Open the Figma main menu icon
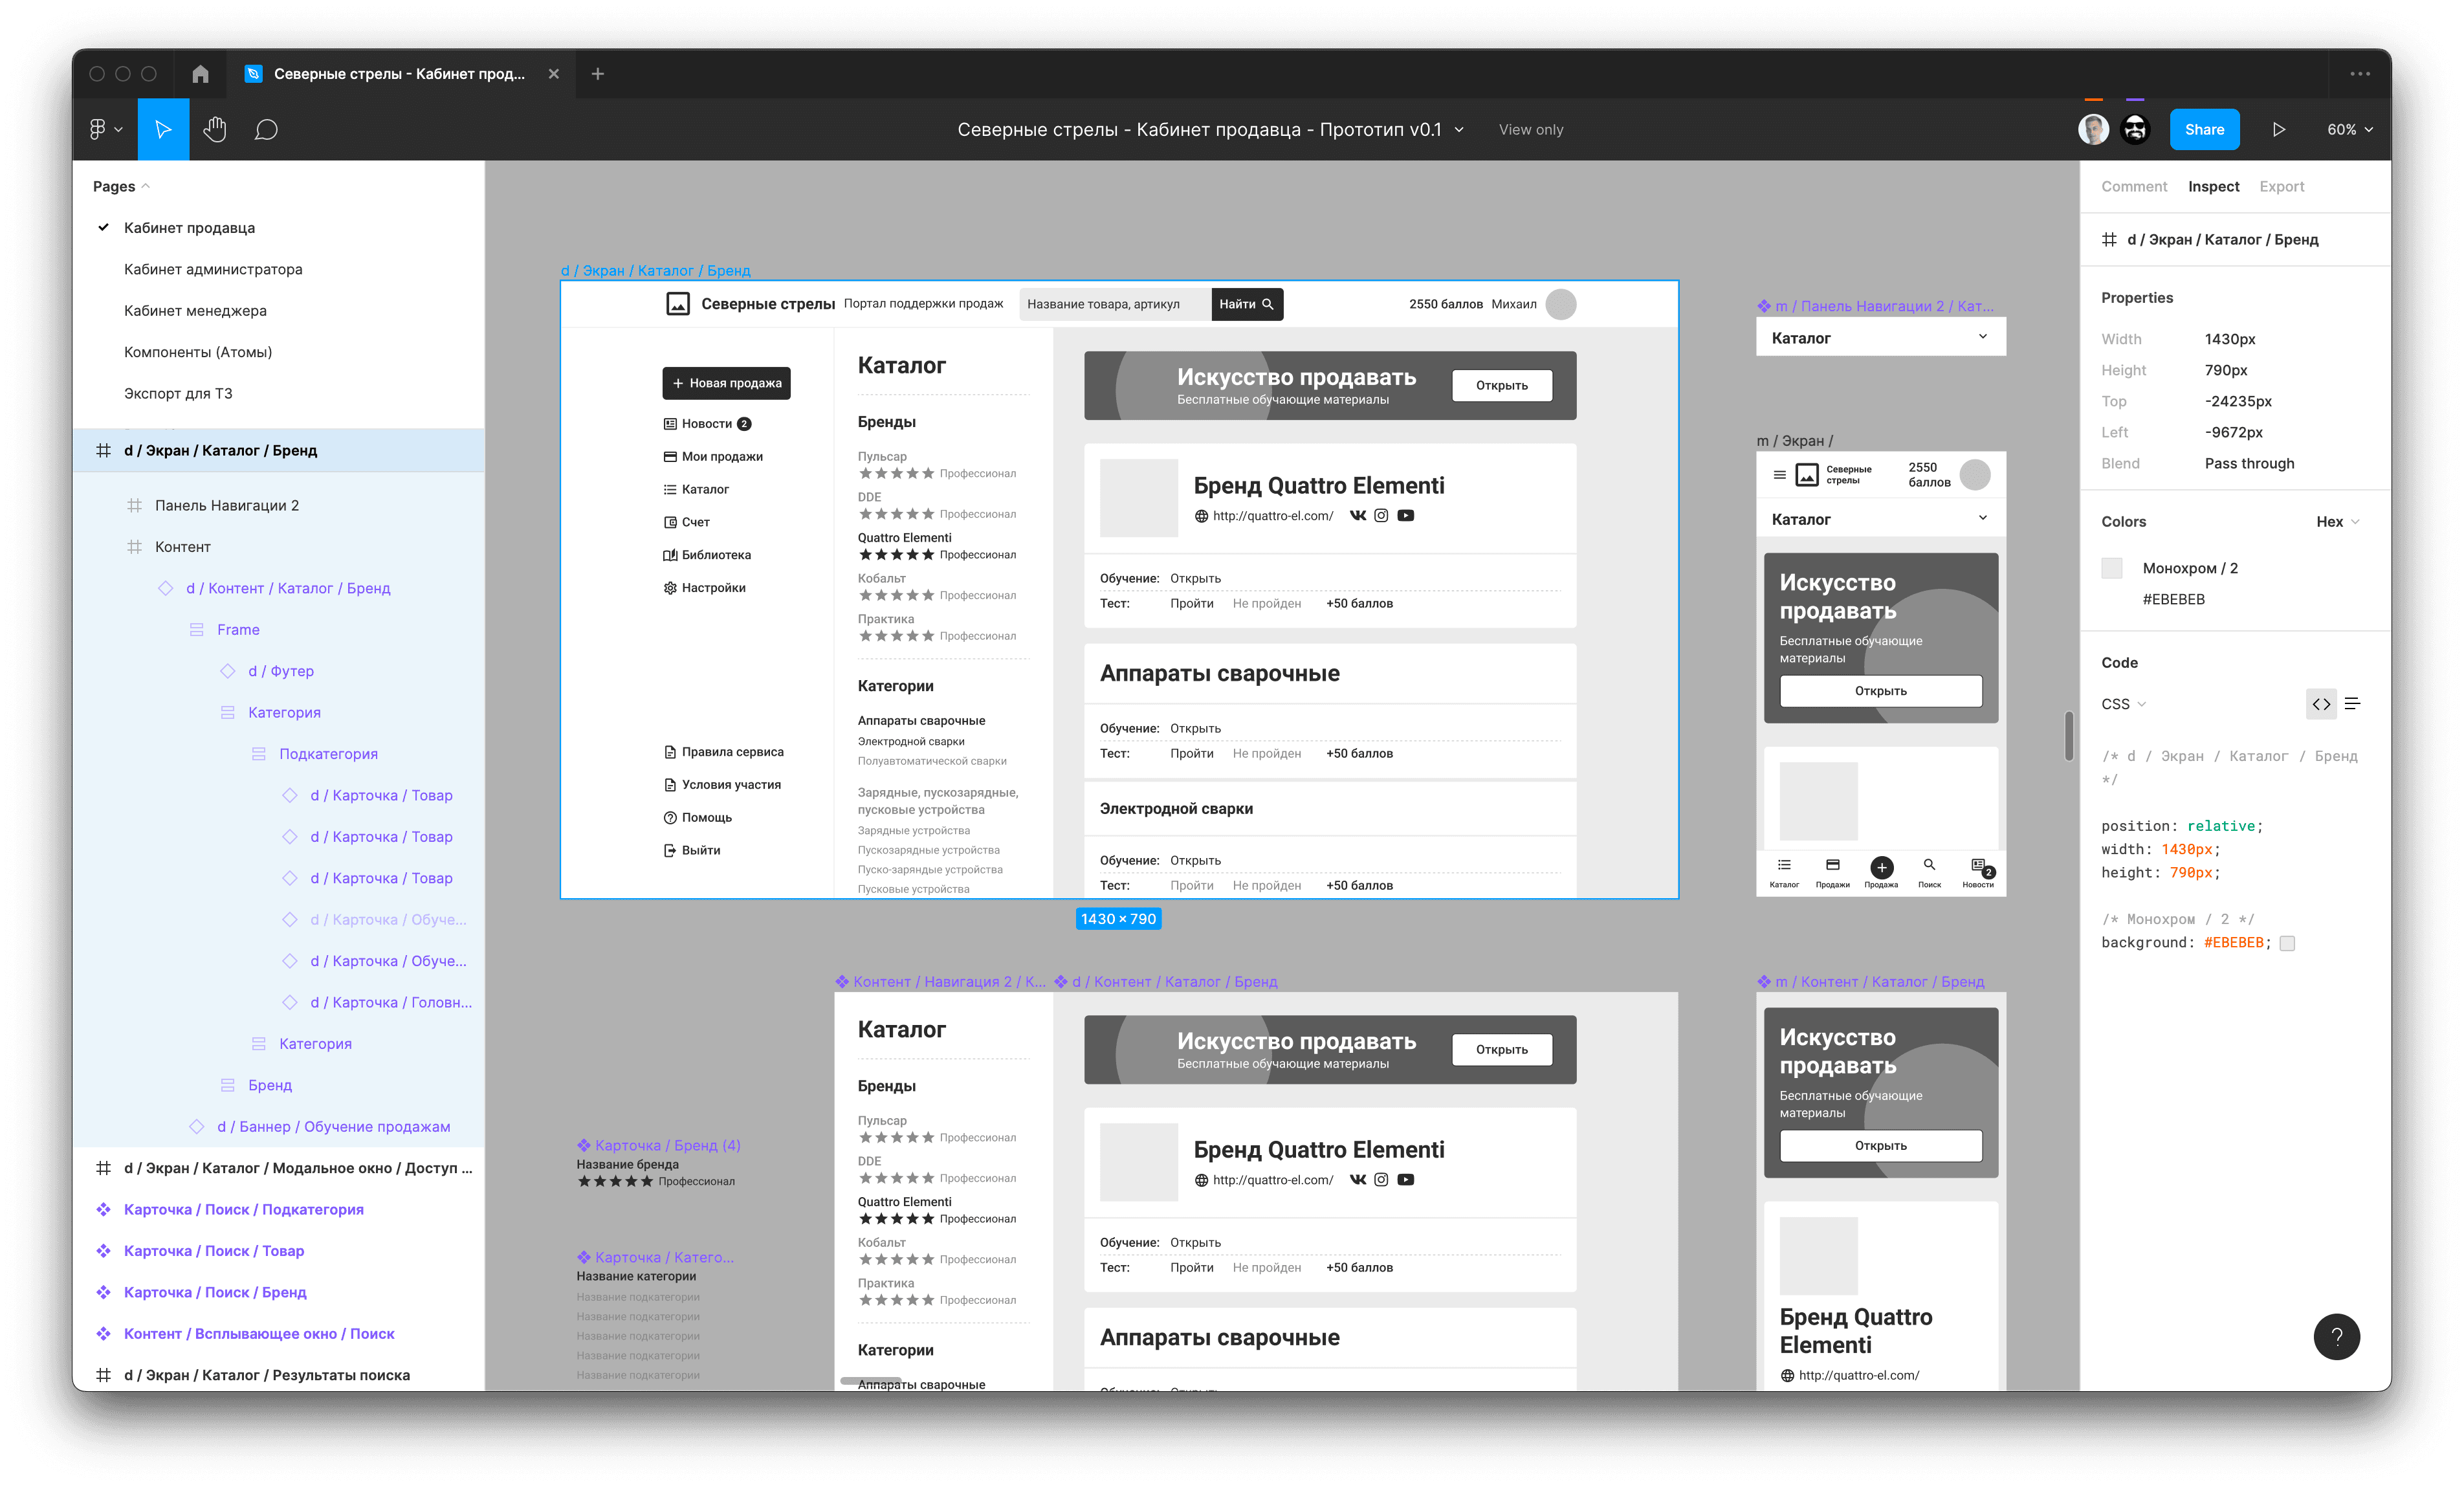The height and width of the screenshot is (1487, 2464). pos(105,129)
